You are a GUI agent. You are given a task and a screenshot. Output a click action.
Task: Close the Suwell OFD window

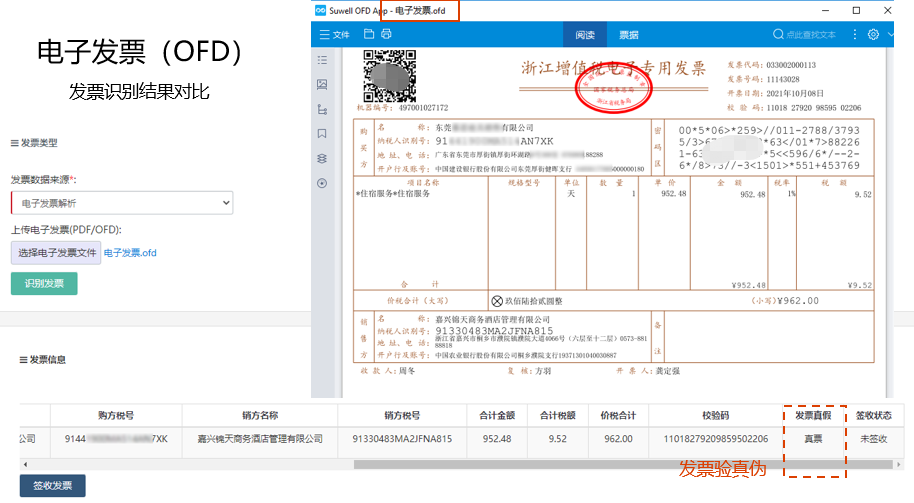[x=888, y=10]
